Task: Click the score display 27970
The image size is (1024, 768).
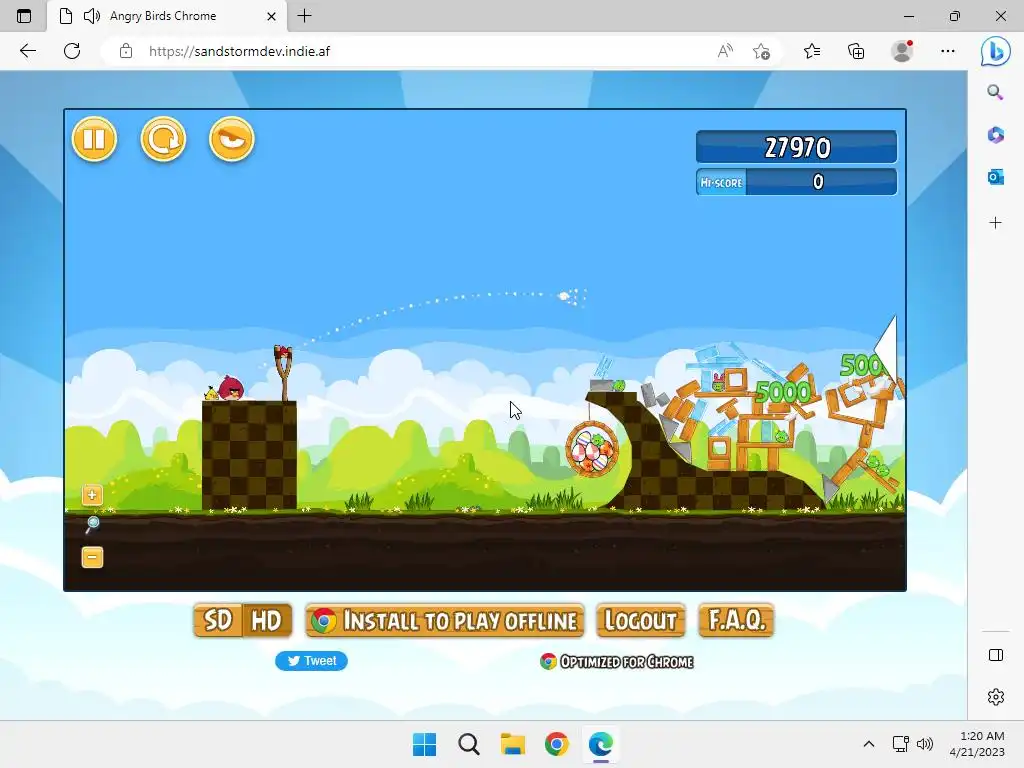Action: click(797, 147)
